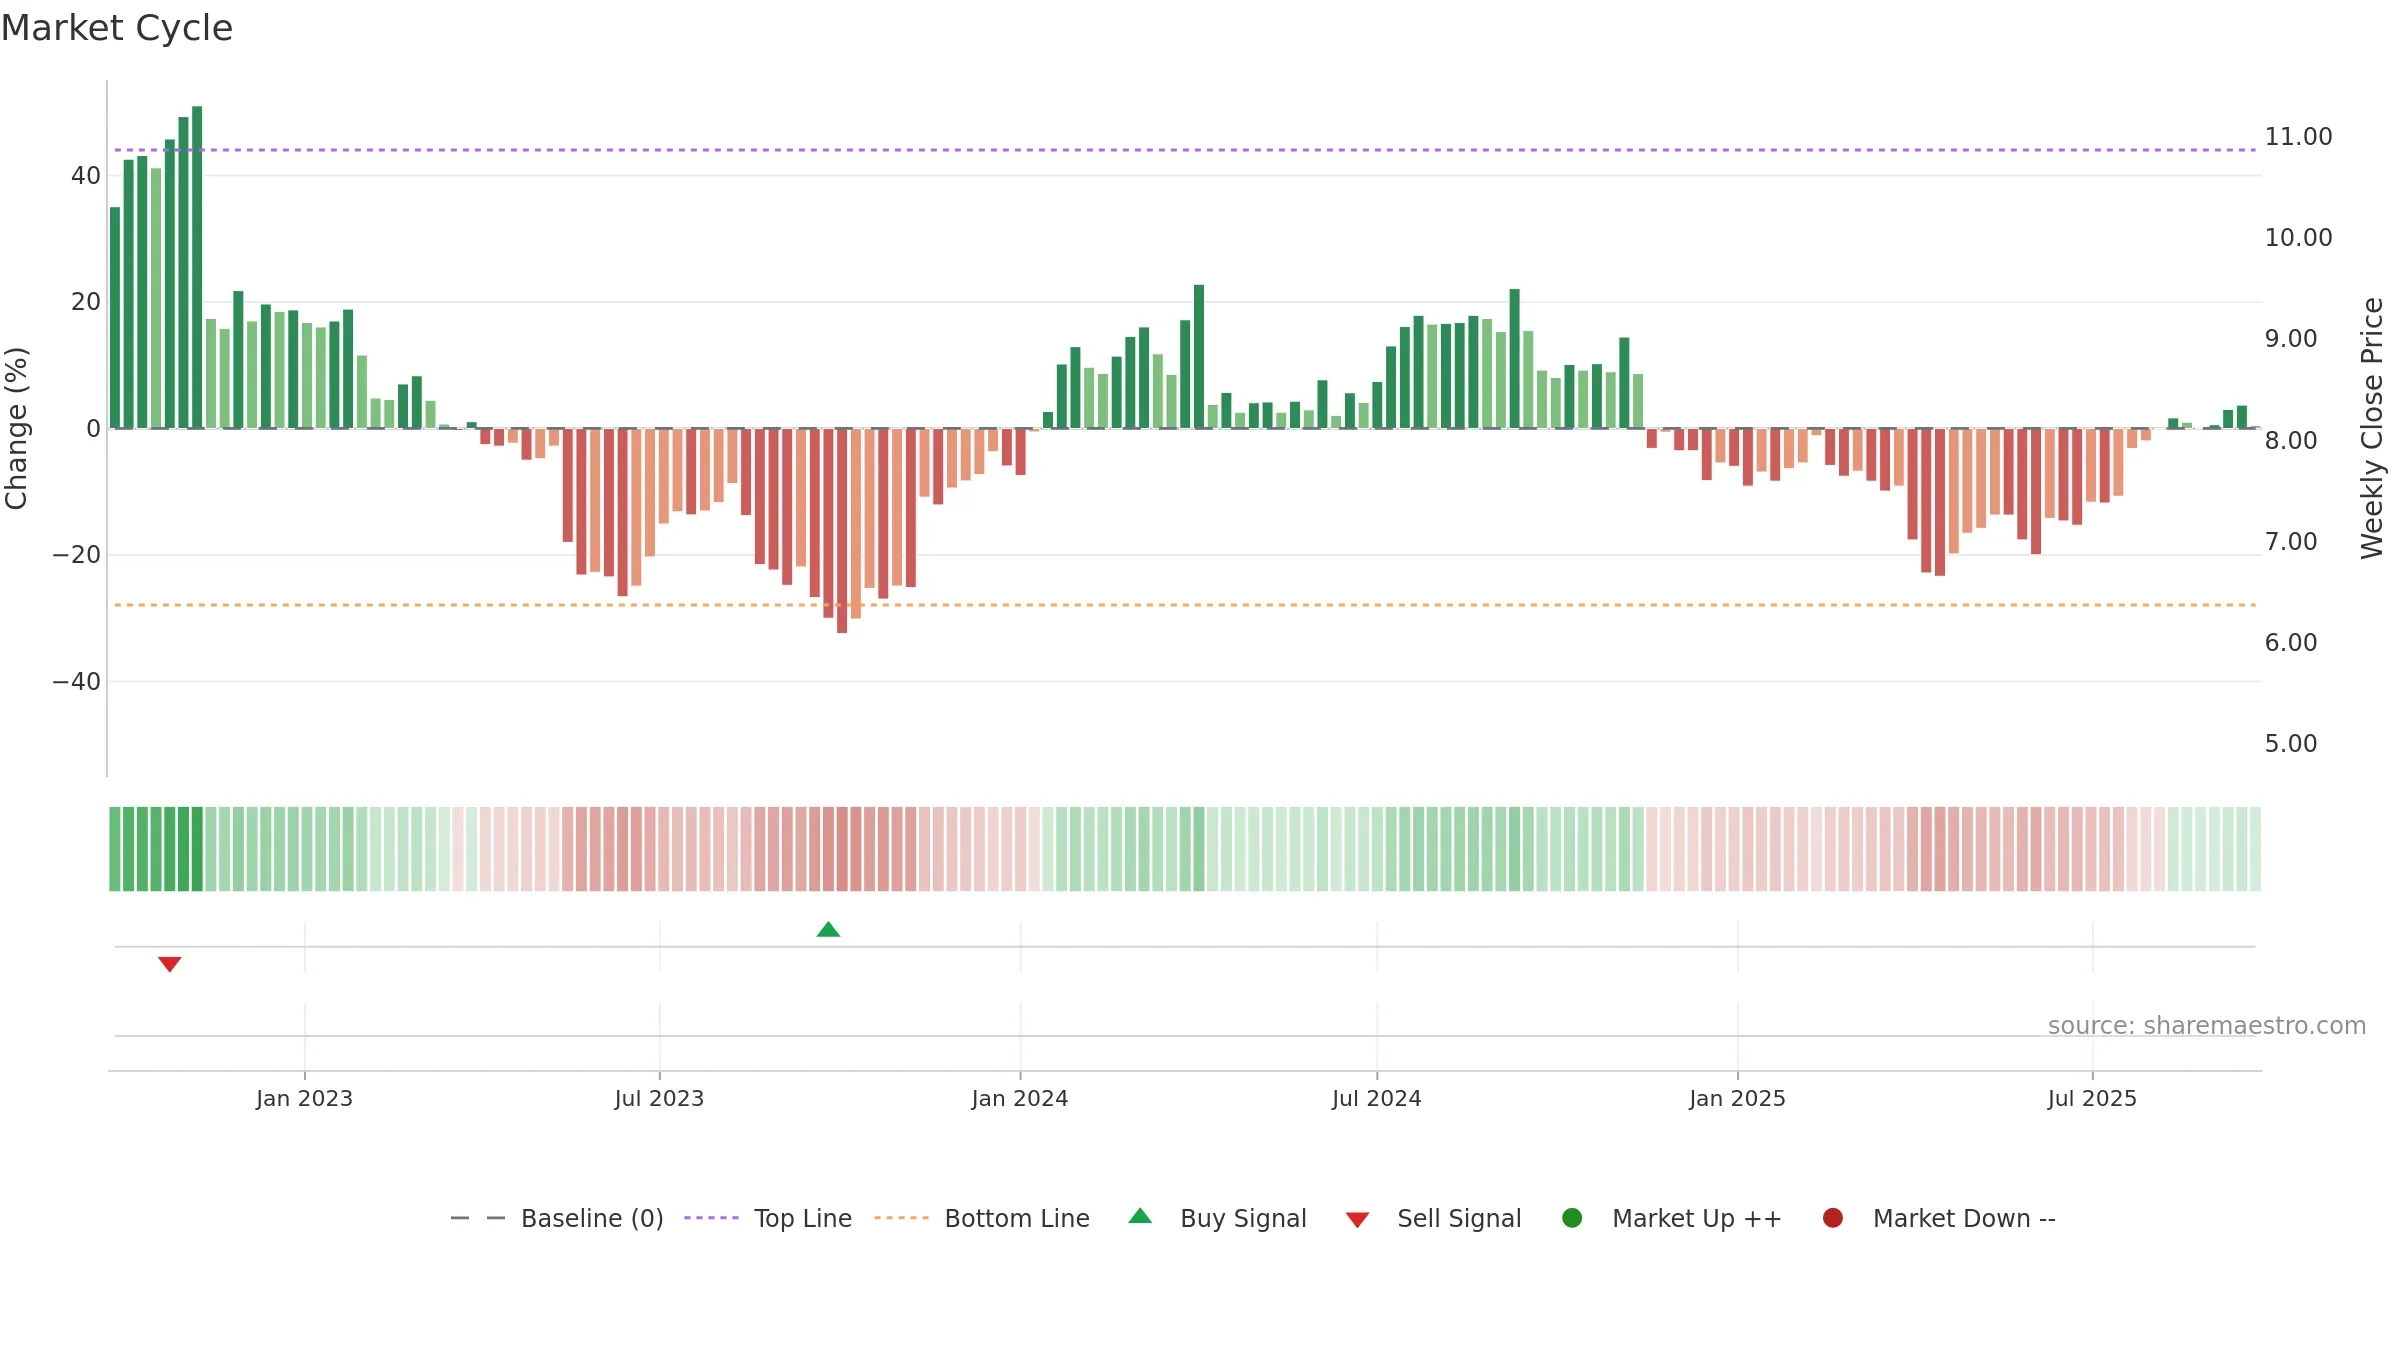Click the red Sell Signal legend triangle icon
The width and height of the screenshot is (2400, 1350).
tap(1357, 1220)
